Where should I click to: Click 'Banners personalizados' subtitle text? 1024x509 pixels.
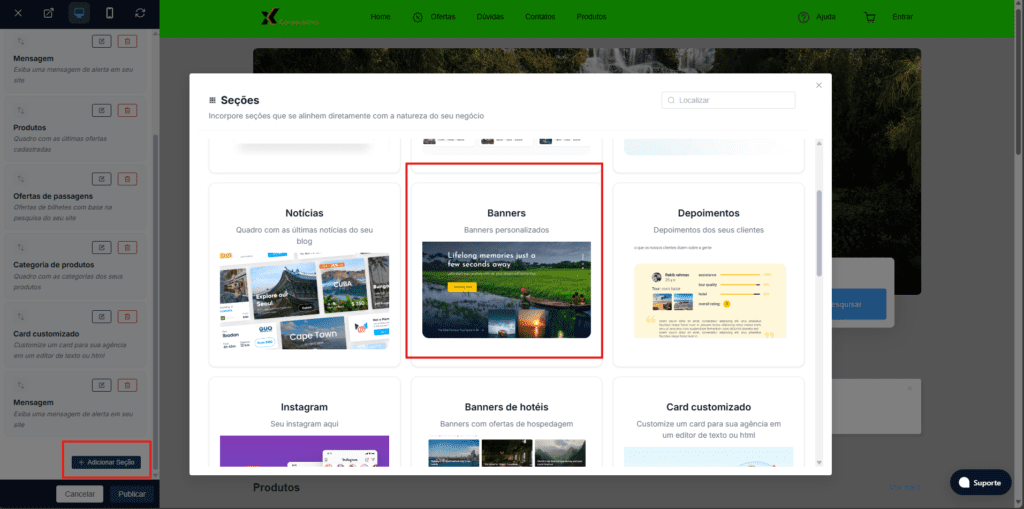[x=507, y=230]
